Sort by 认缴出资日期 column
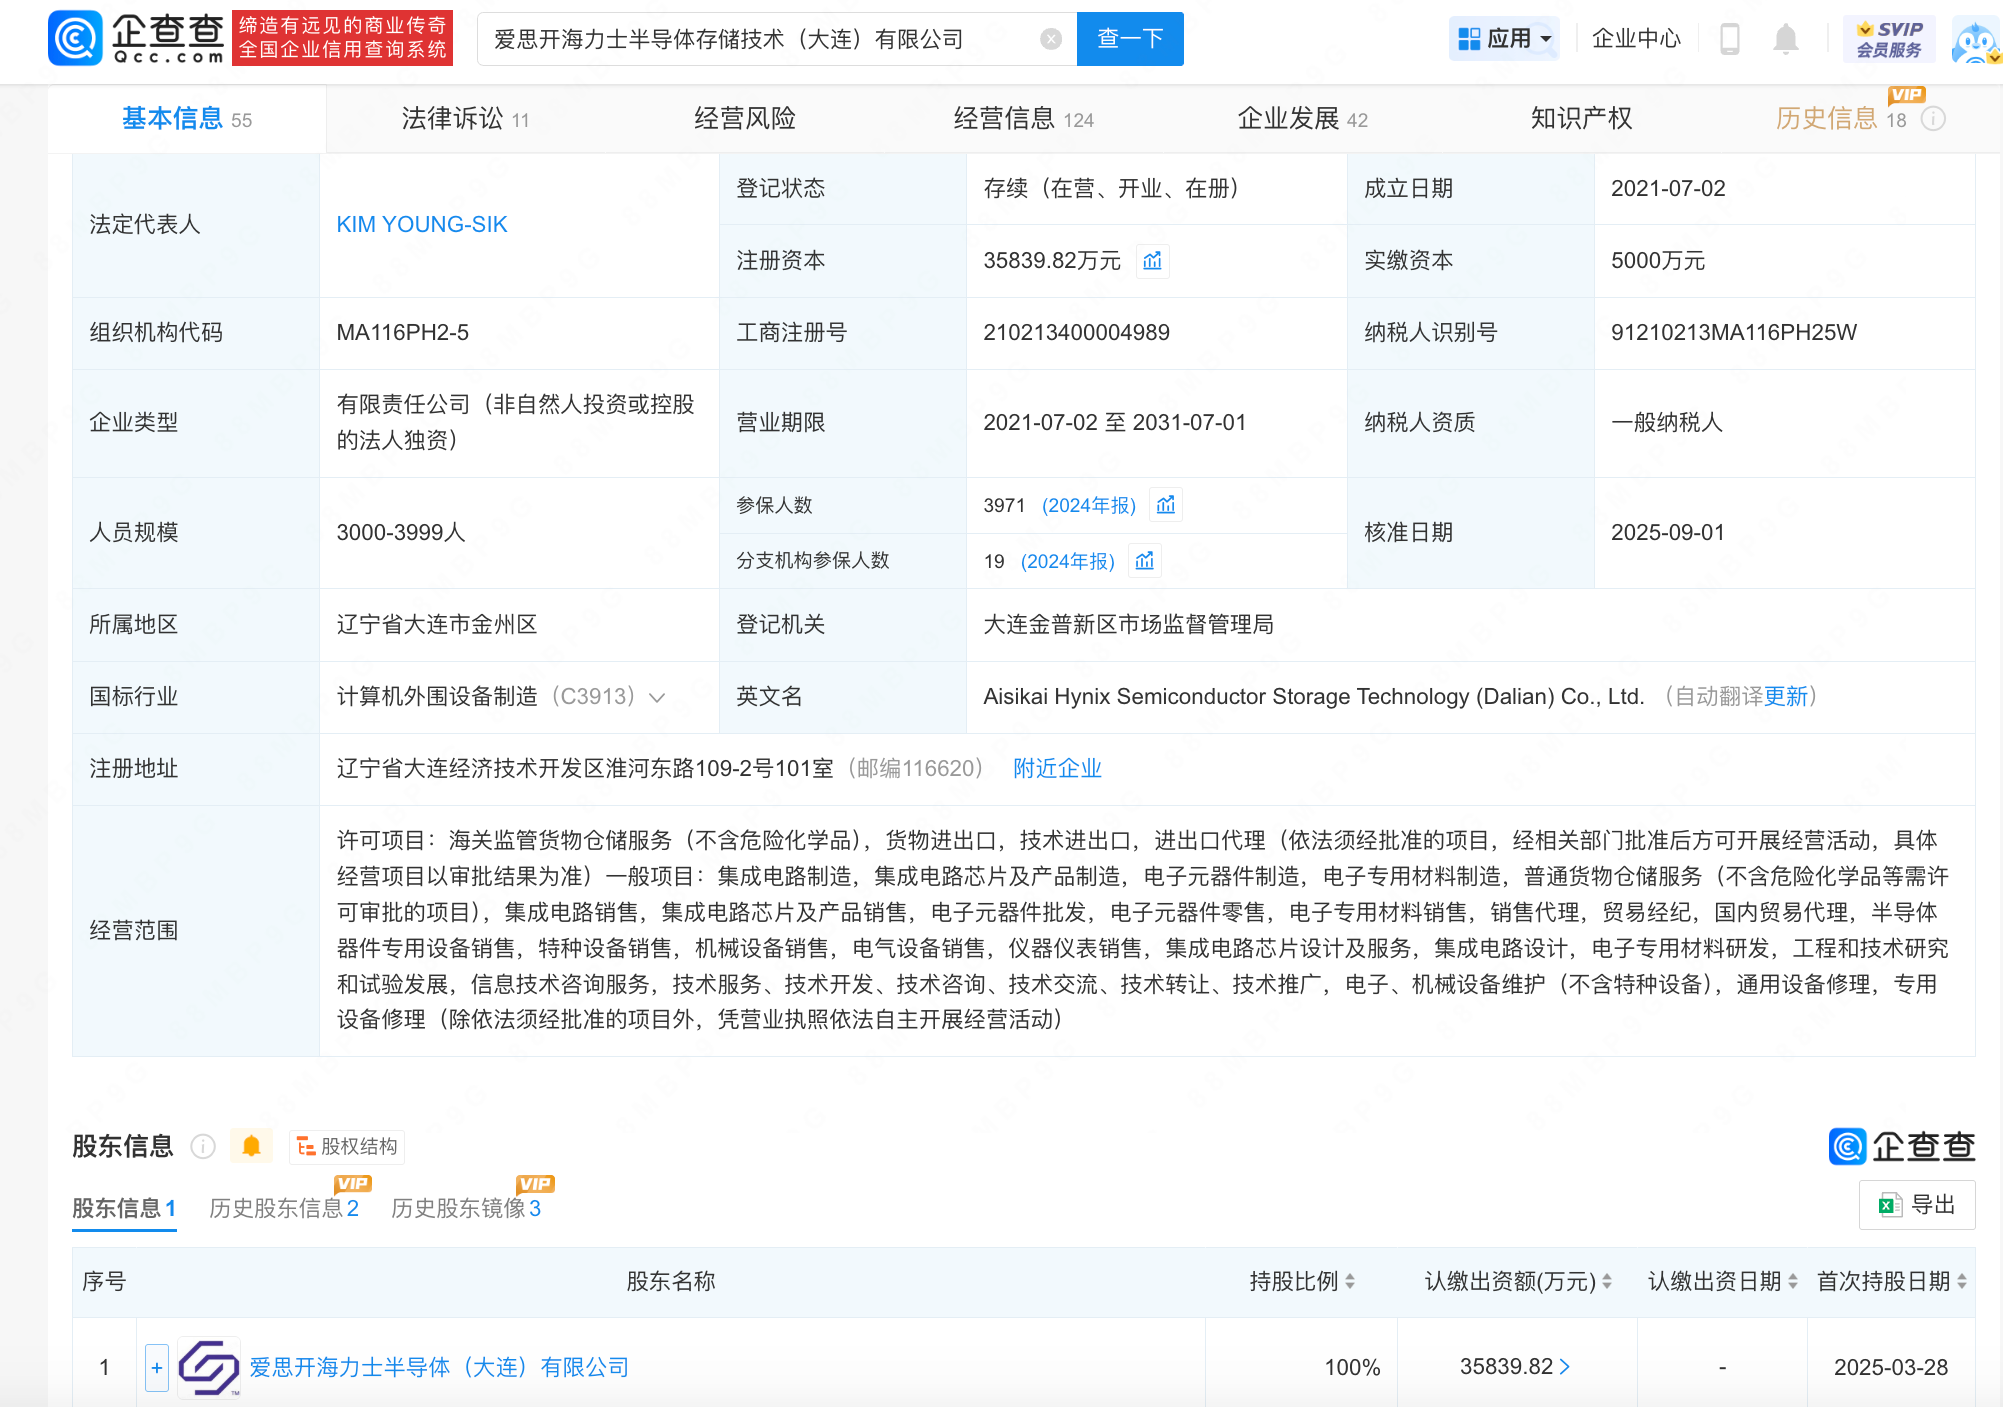This screenshot has height=1408, width=2004. 1792,1281
